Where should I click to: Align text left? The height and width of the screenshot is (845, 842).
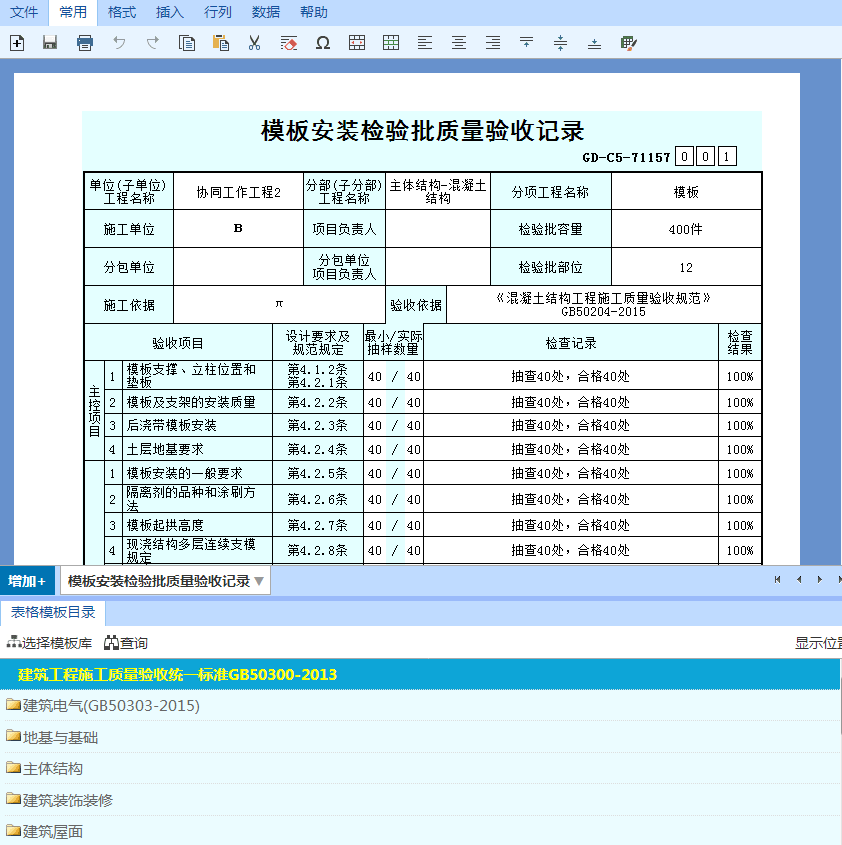424,43
